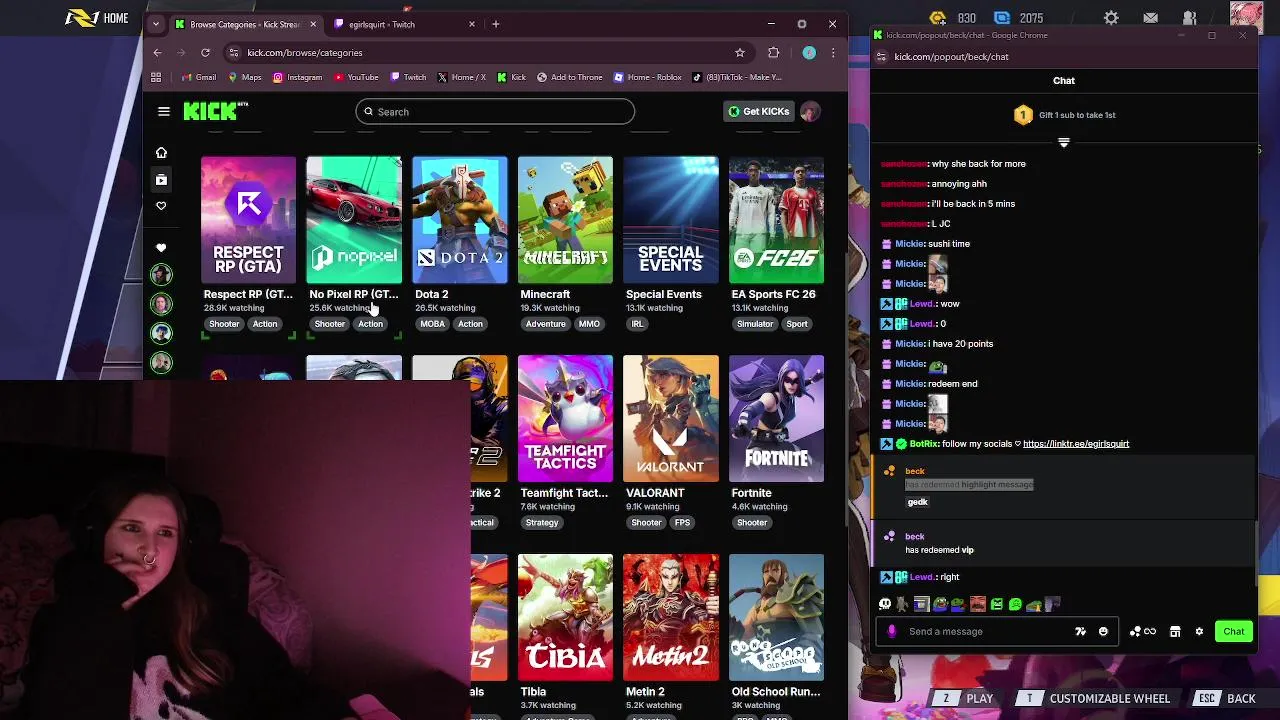1280x720 pixels.
Task: Click the game profile avatar top right
Action: pos(1246,16)
